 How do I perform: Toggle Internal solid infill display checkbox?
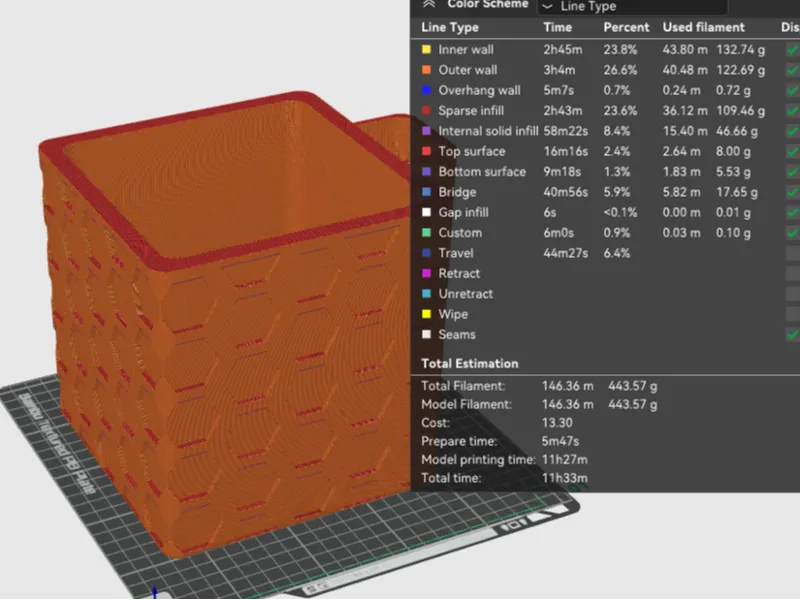tap(792, 131)
